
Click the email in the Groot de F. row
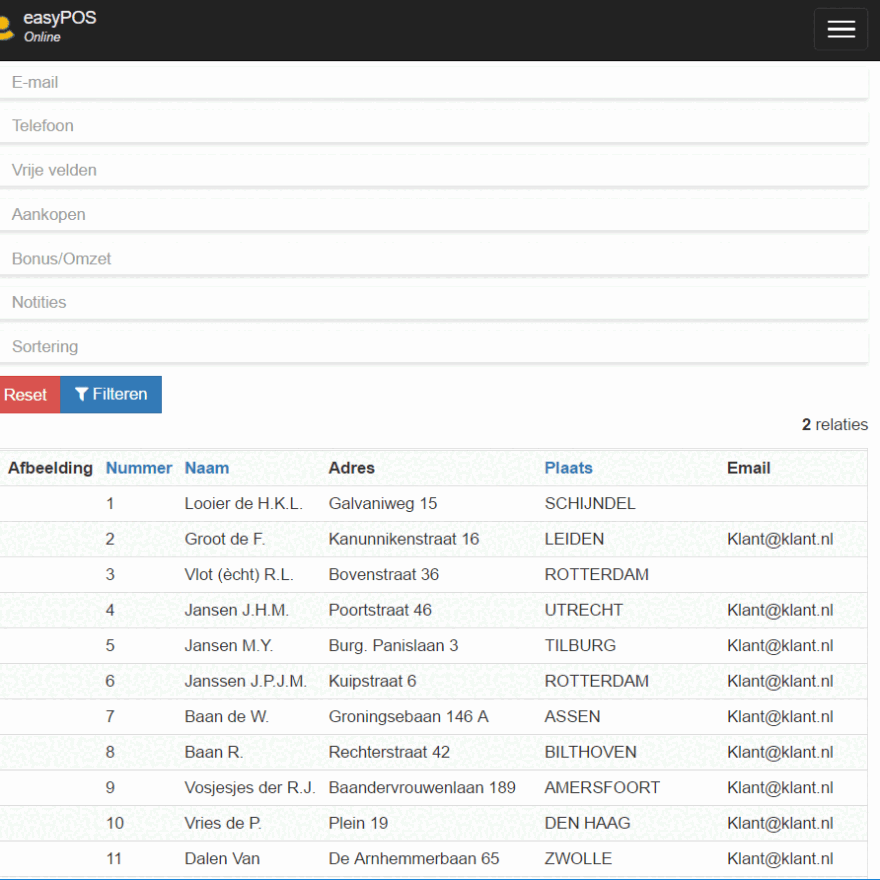click(780, 539)
